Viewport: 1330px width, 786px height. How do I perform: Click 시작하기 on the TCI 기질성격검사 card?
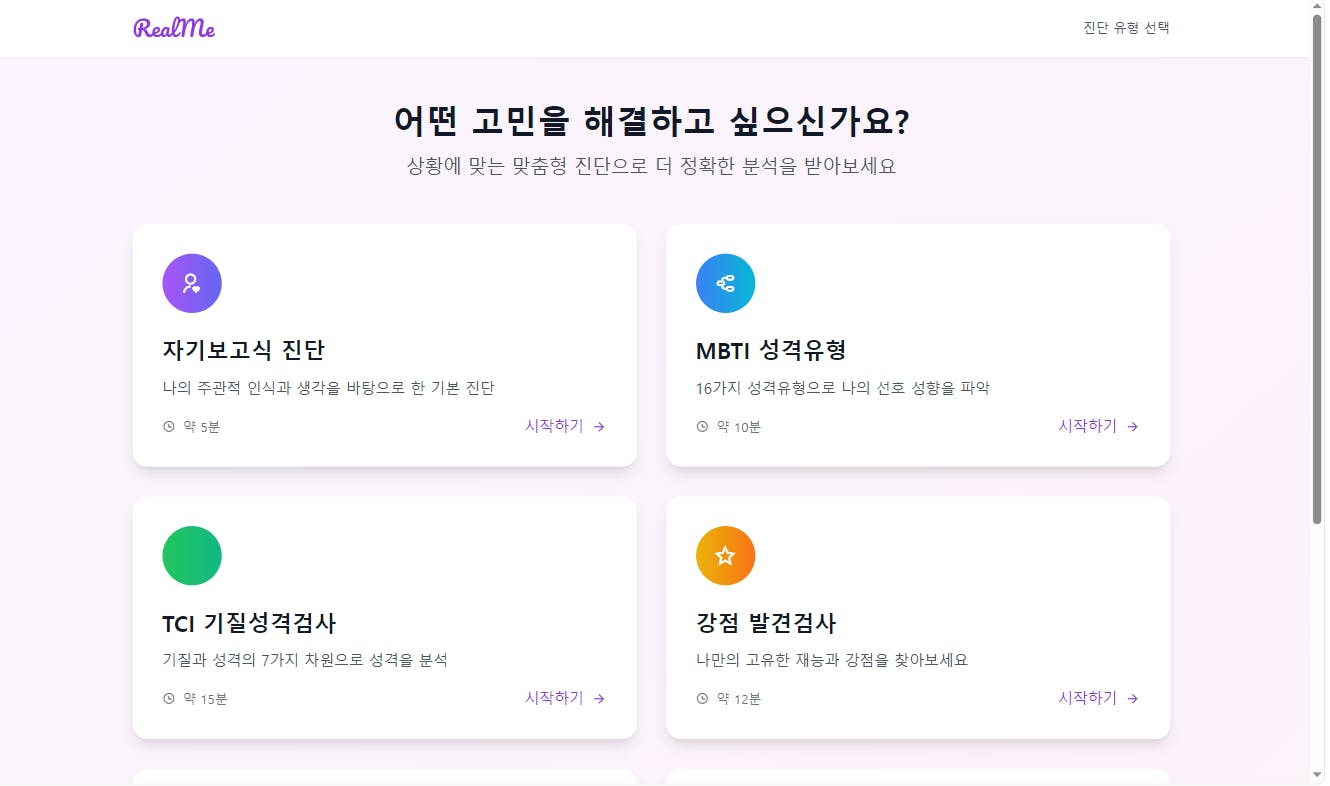pos(553,698)
